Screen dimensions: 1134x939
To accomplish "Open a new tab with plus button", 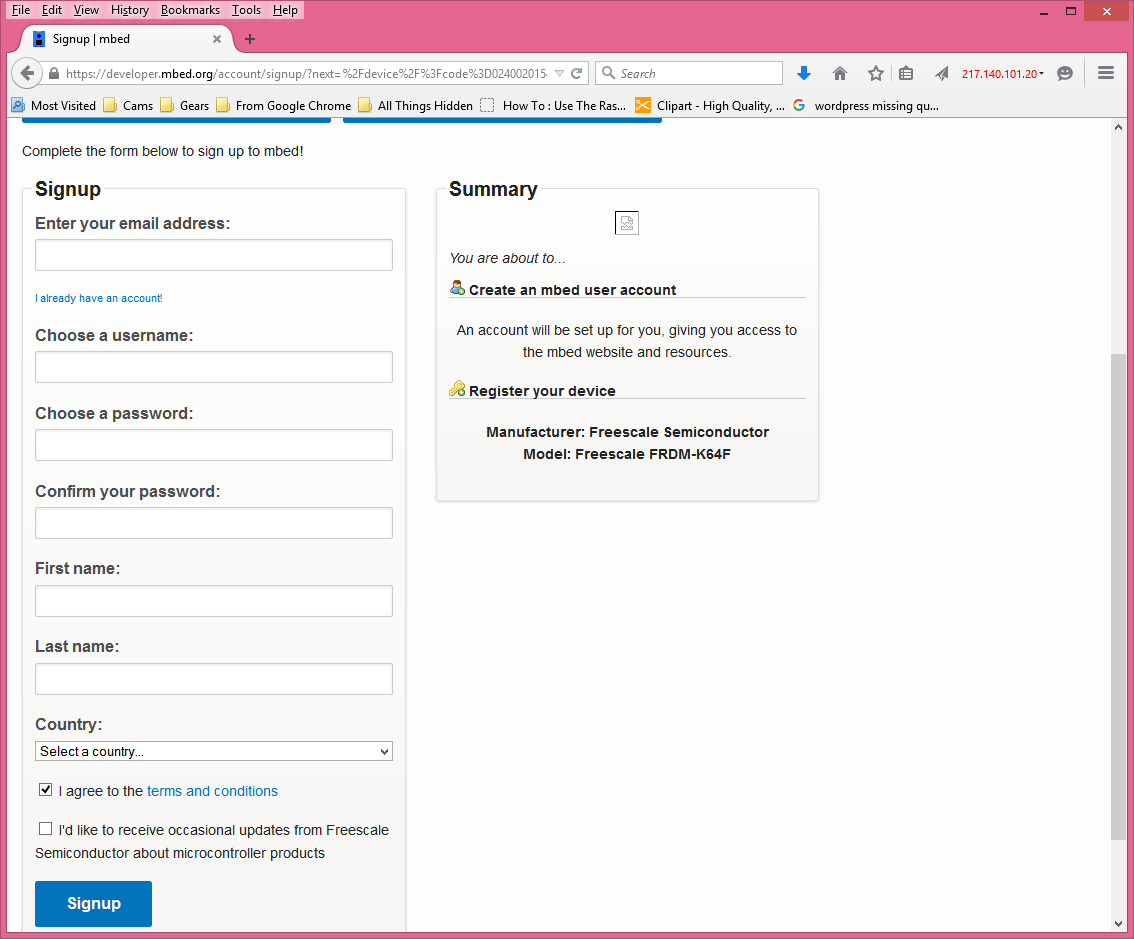I will tap(250, 39).
